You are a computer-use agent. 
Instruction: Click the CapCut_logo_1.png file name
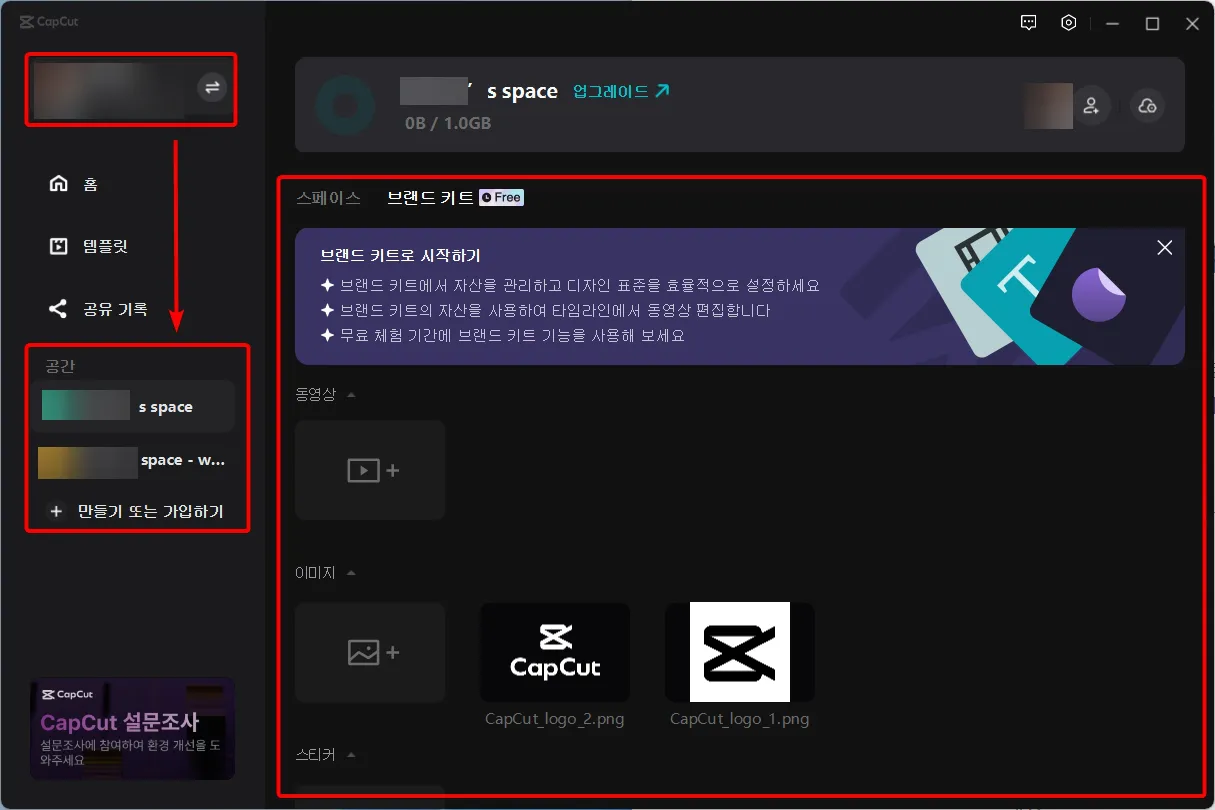pos(740,719)
